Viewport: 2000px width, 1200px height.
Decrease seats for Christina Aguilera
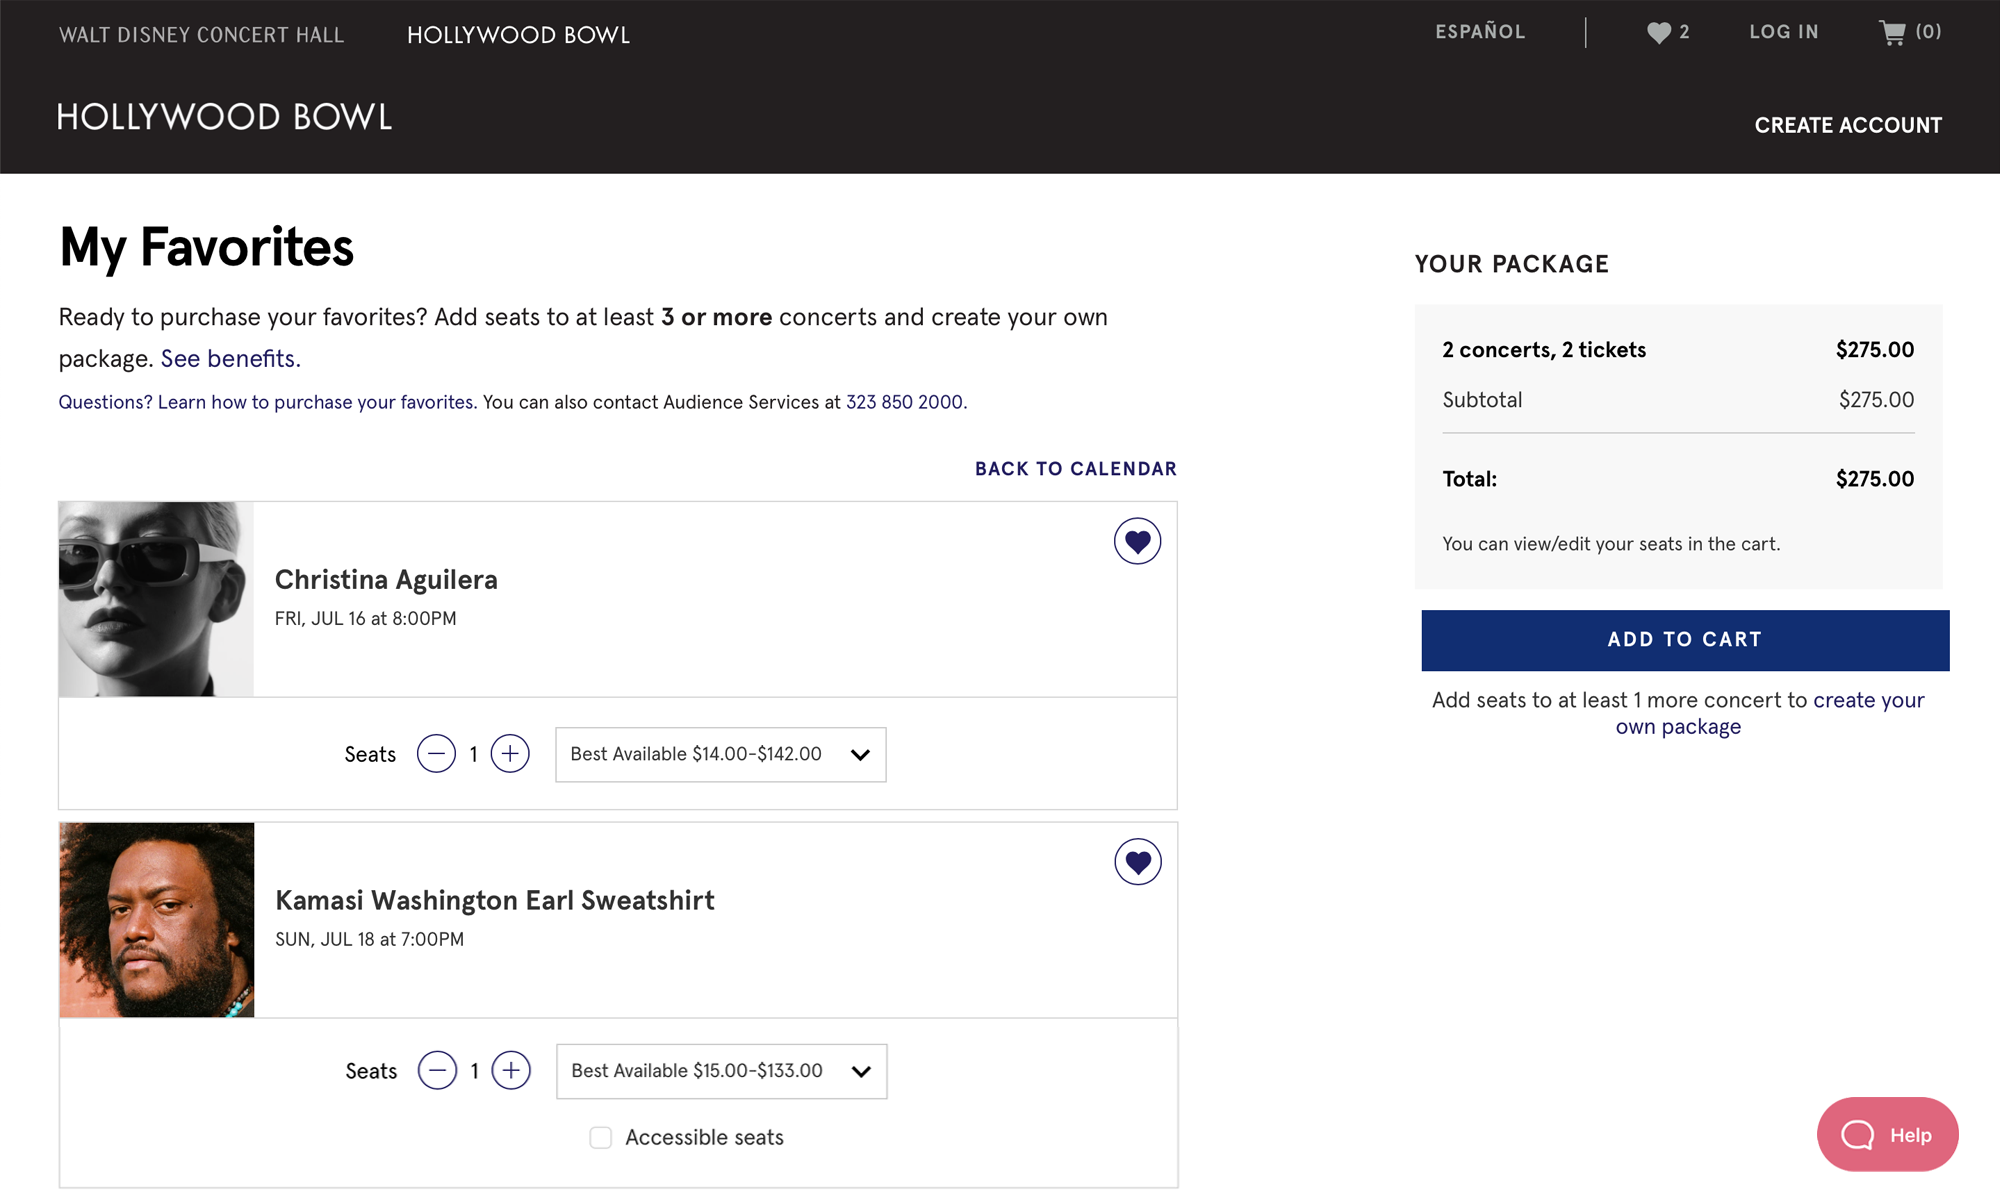click(436, 754)
